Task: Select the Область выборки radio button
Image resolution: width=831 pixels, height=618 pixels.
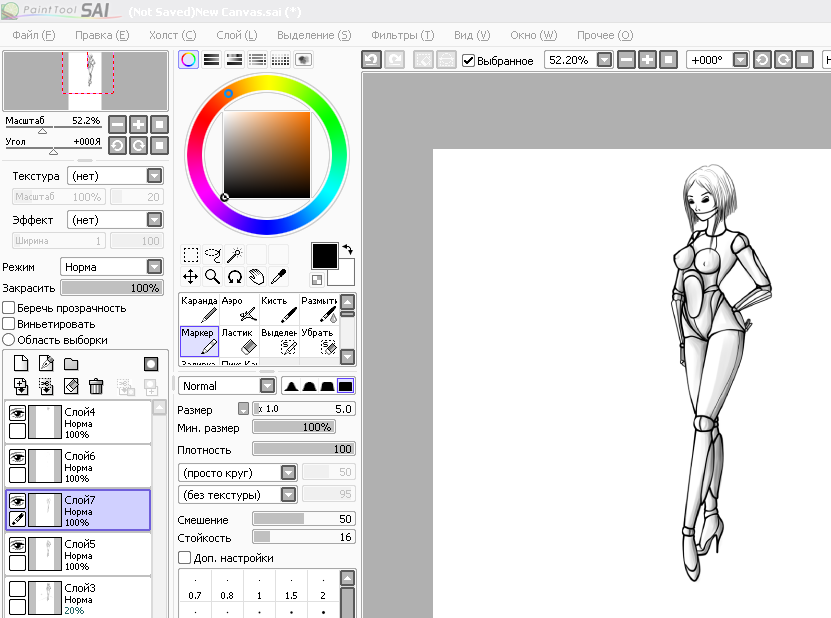Action: pyautogui.click(x=9, y=340)
